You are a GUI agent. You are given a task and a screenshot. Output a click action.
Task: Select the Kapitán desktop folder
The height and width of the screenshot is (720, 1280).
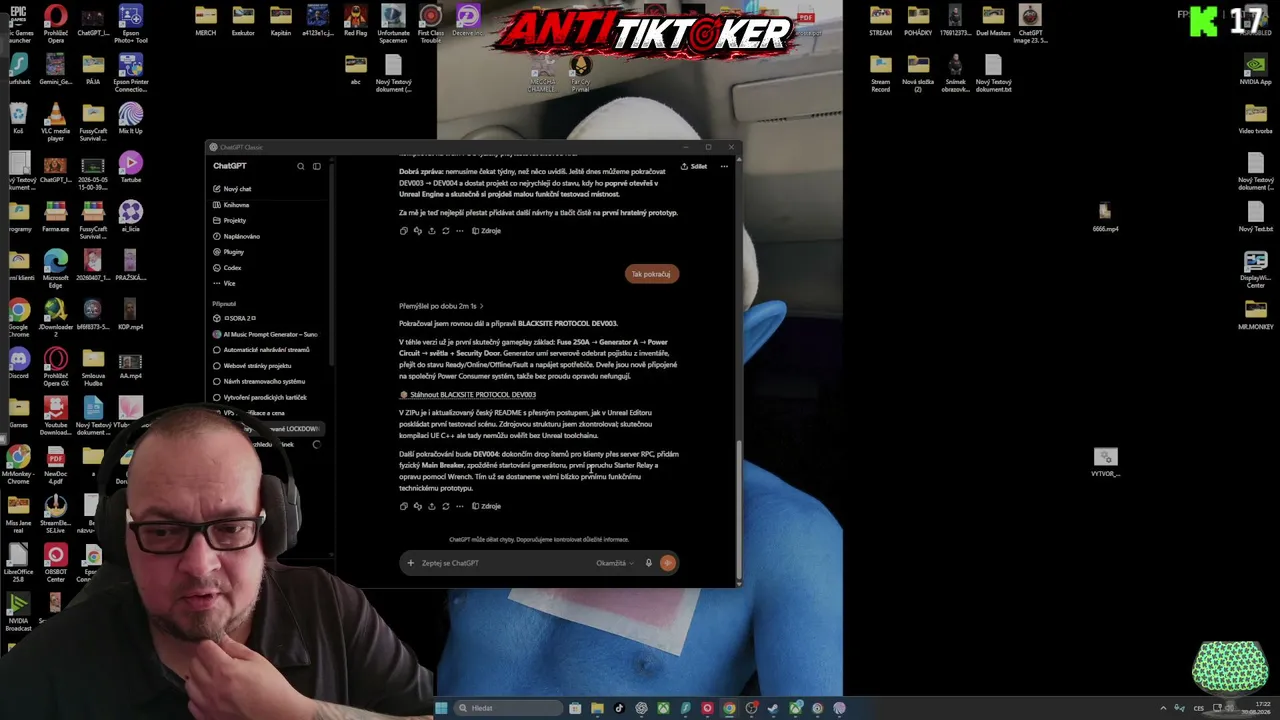click(x=281, y=21)
